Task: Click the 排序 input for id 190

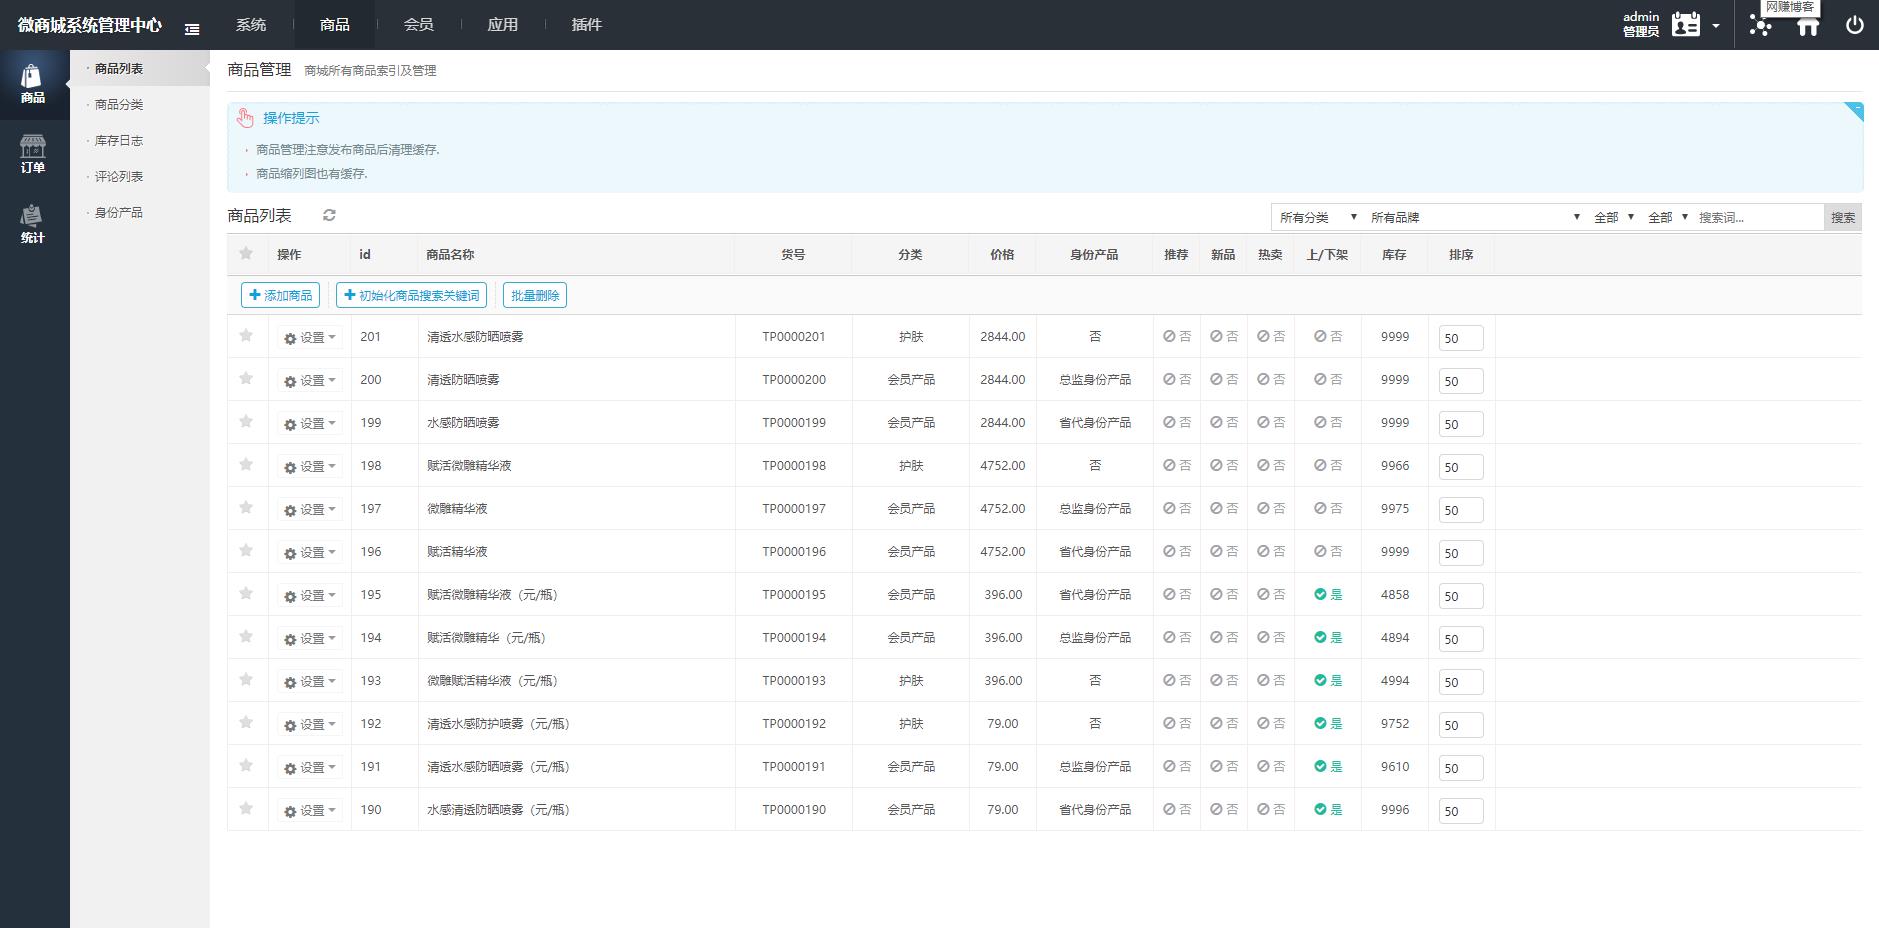Action: 1461,811
